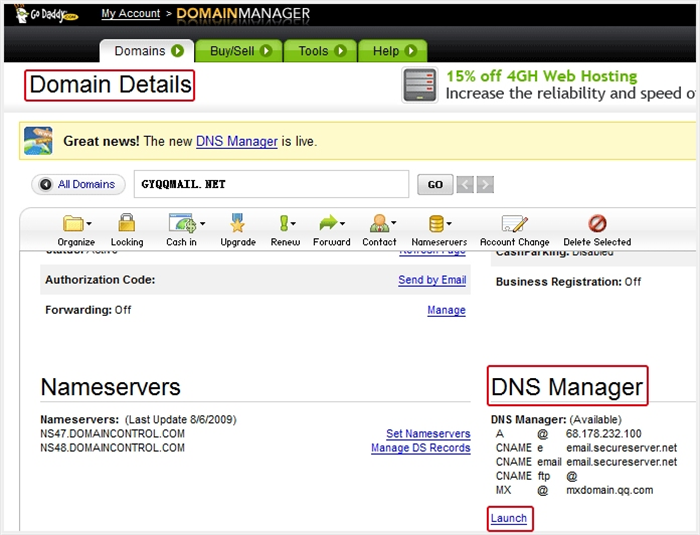Screen dimensions: 700x535
Task: Click the Set Nameservers link
Action: [428, 434]
